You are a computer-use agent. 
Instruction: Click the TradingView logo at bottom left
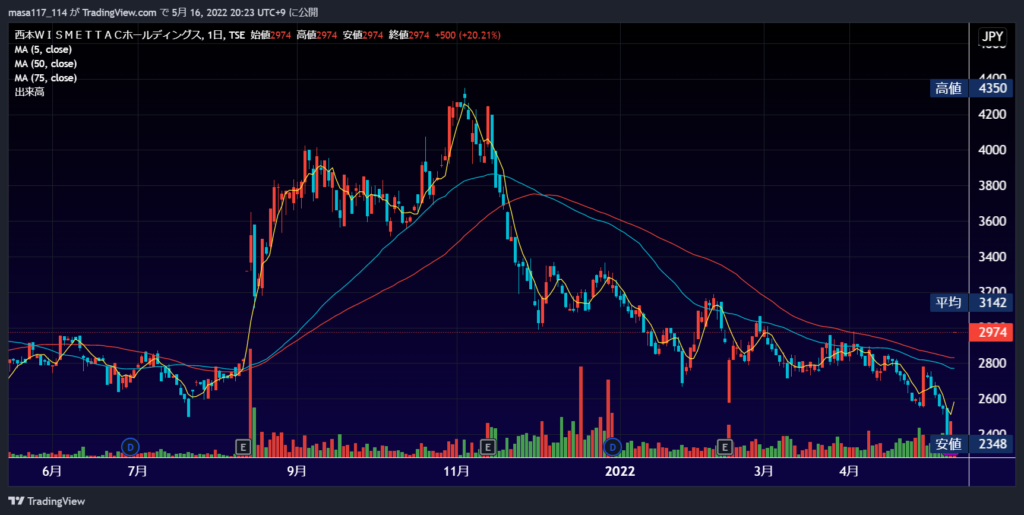[47, 501]
